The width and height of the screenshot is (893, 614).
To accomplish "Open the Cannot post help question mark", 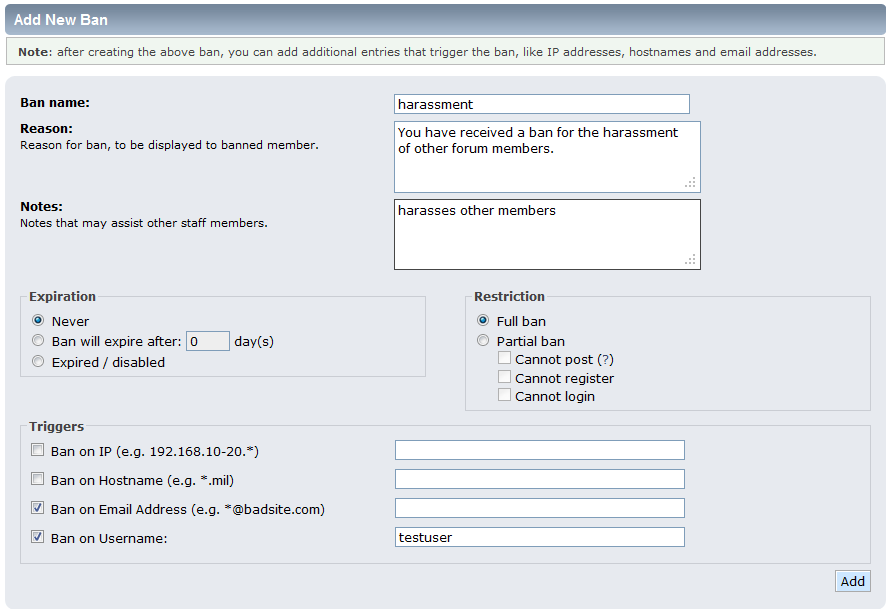I will coord(605,359).
